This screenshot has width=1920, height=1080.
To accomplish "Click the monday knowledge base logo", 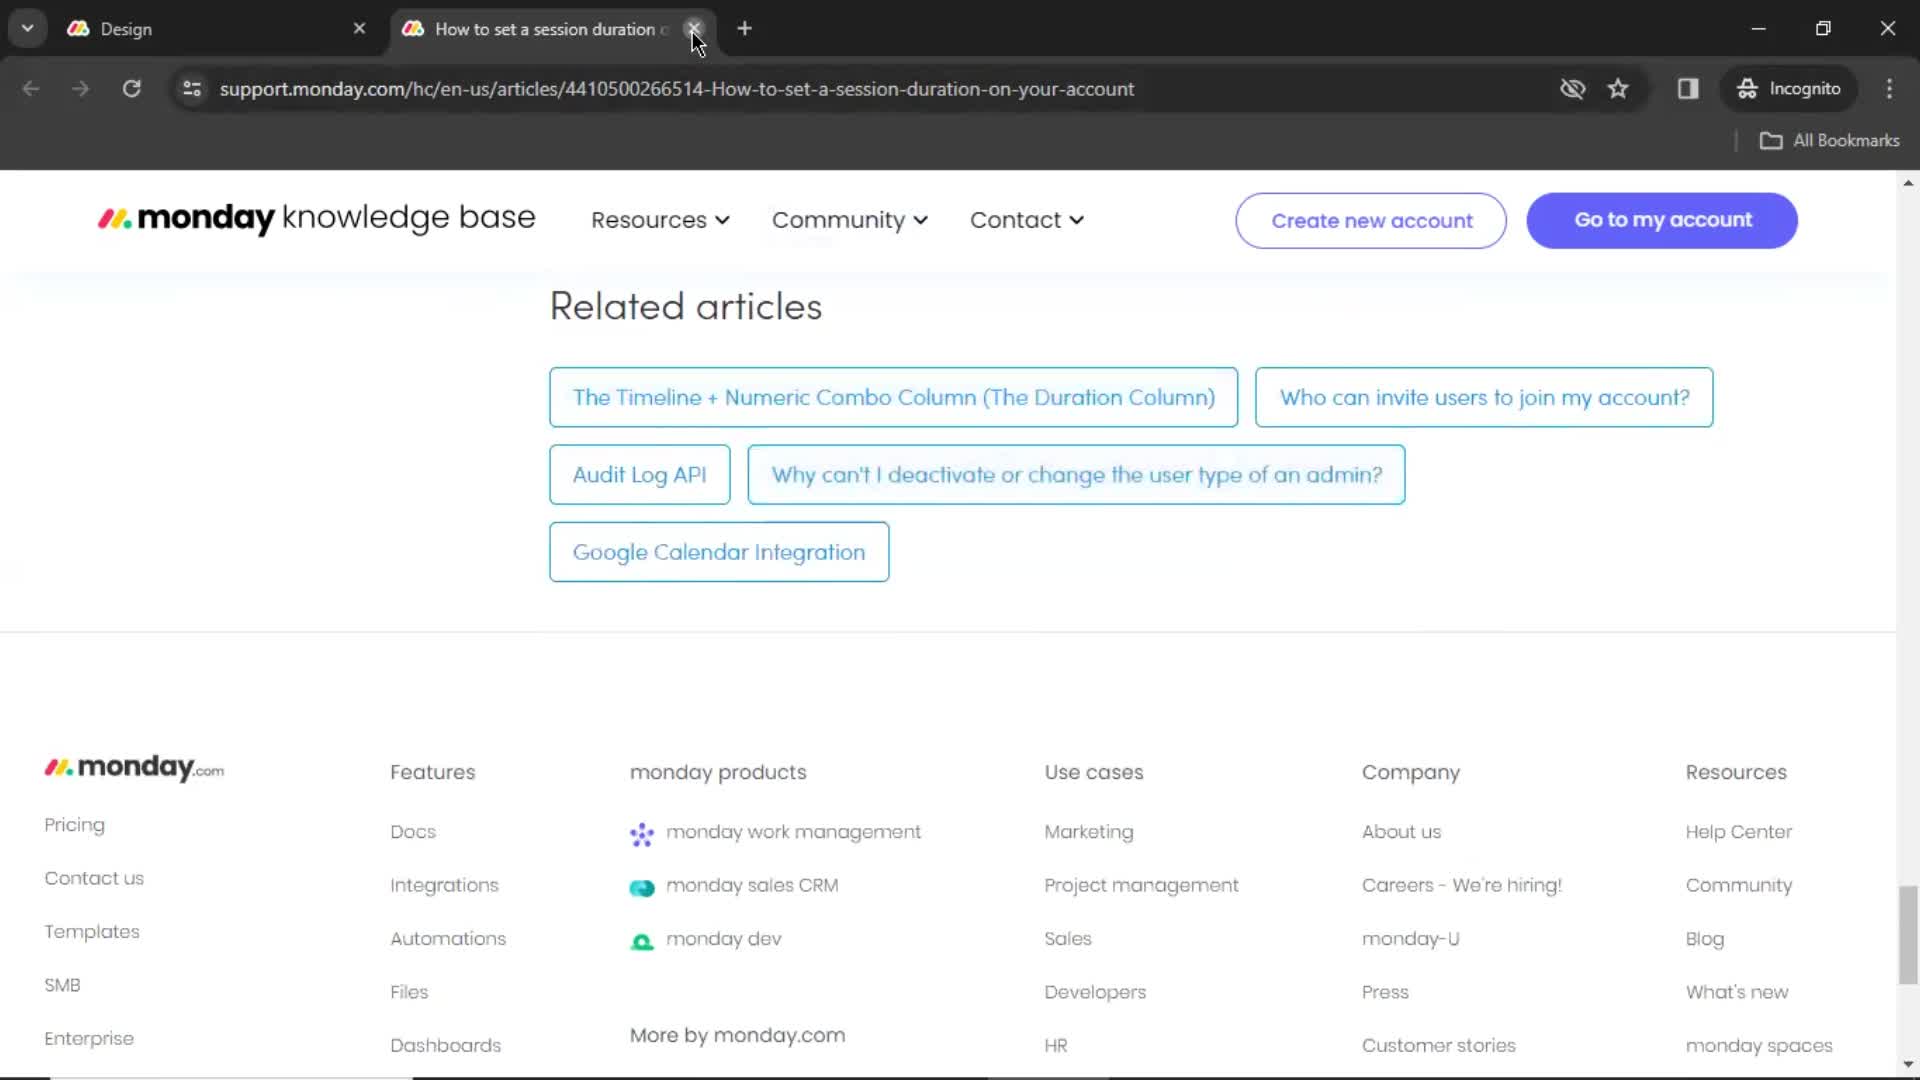I will point(316,219).
